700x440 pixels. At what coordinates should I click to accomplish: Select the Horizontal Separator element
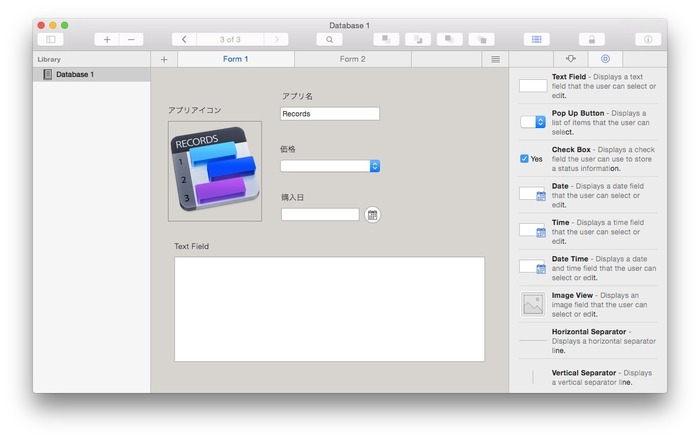tap(533, 340)
